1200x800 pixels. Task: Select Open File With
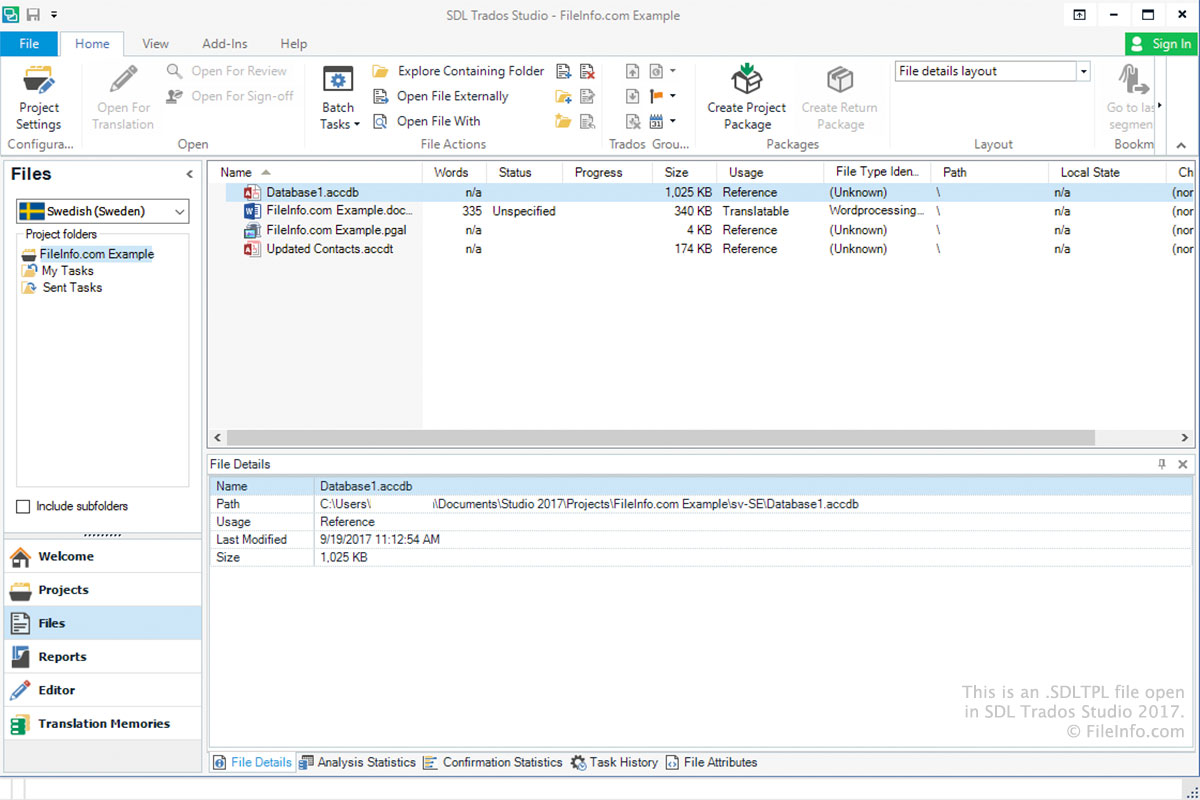click(426, 121)
